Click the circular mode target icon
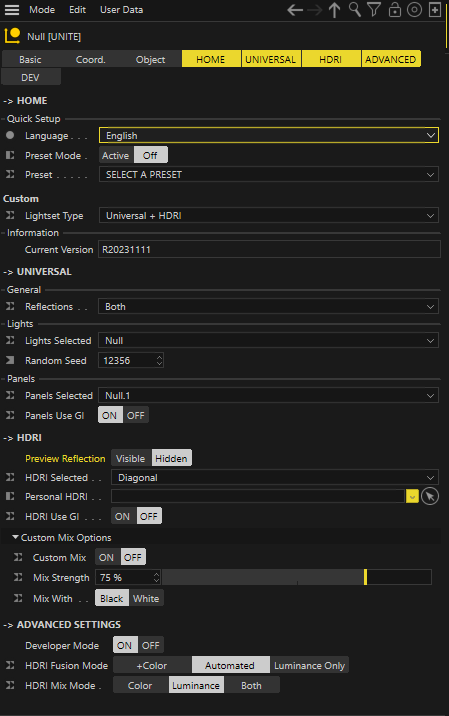Image resolution: width=449 pixels, height=716 pixels. point(414,10)
